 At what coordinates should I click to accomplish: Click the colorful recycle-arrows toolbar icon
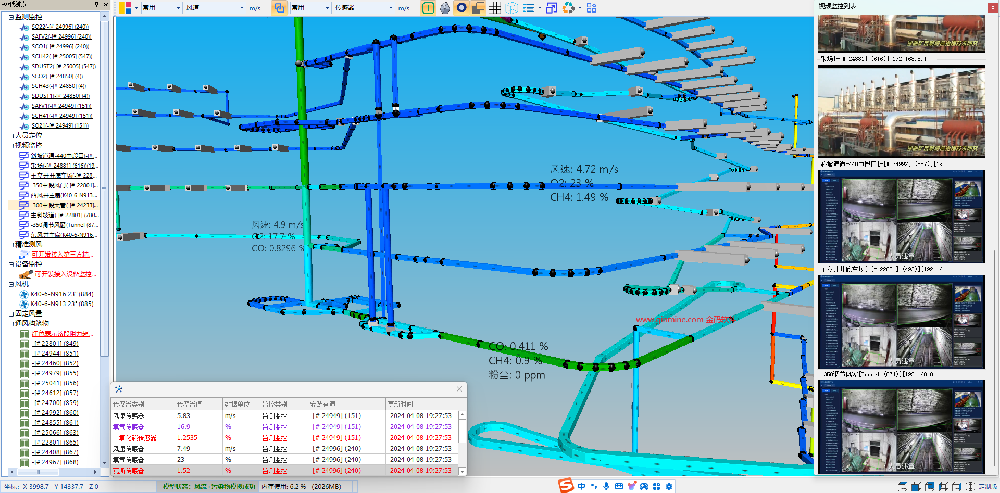pyautogui.click(x=569, y=7)
